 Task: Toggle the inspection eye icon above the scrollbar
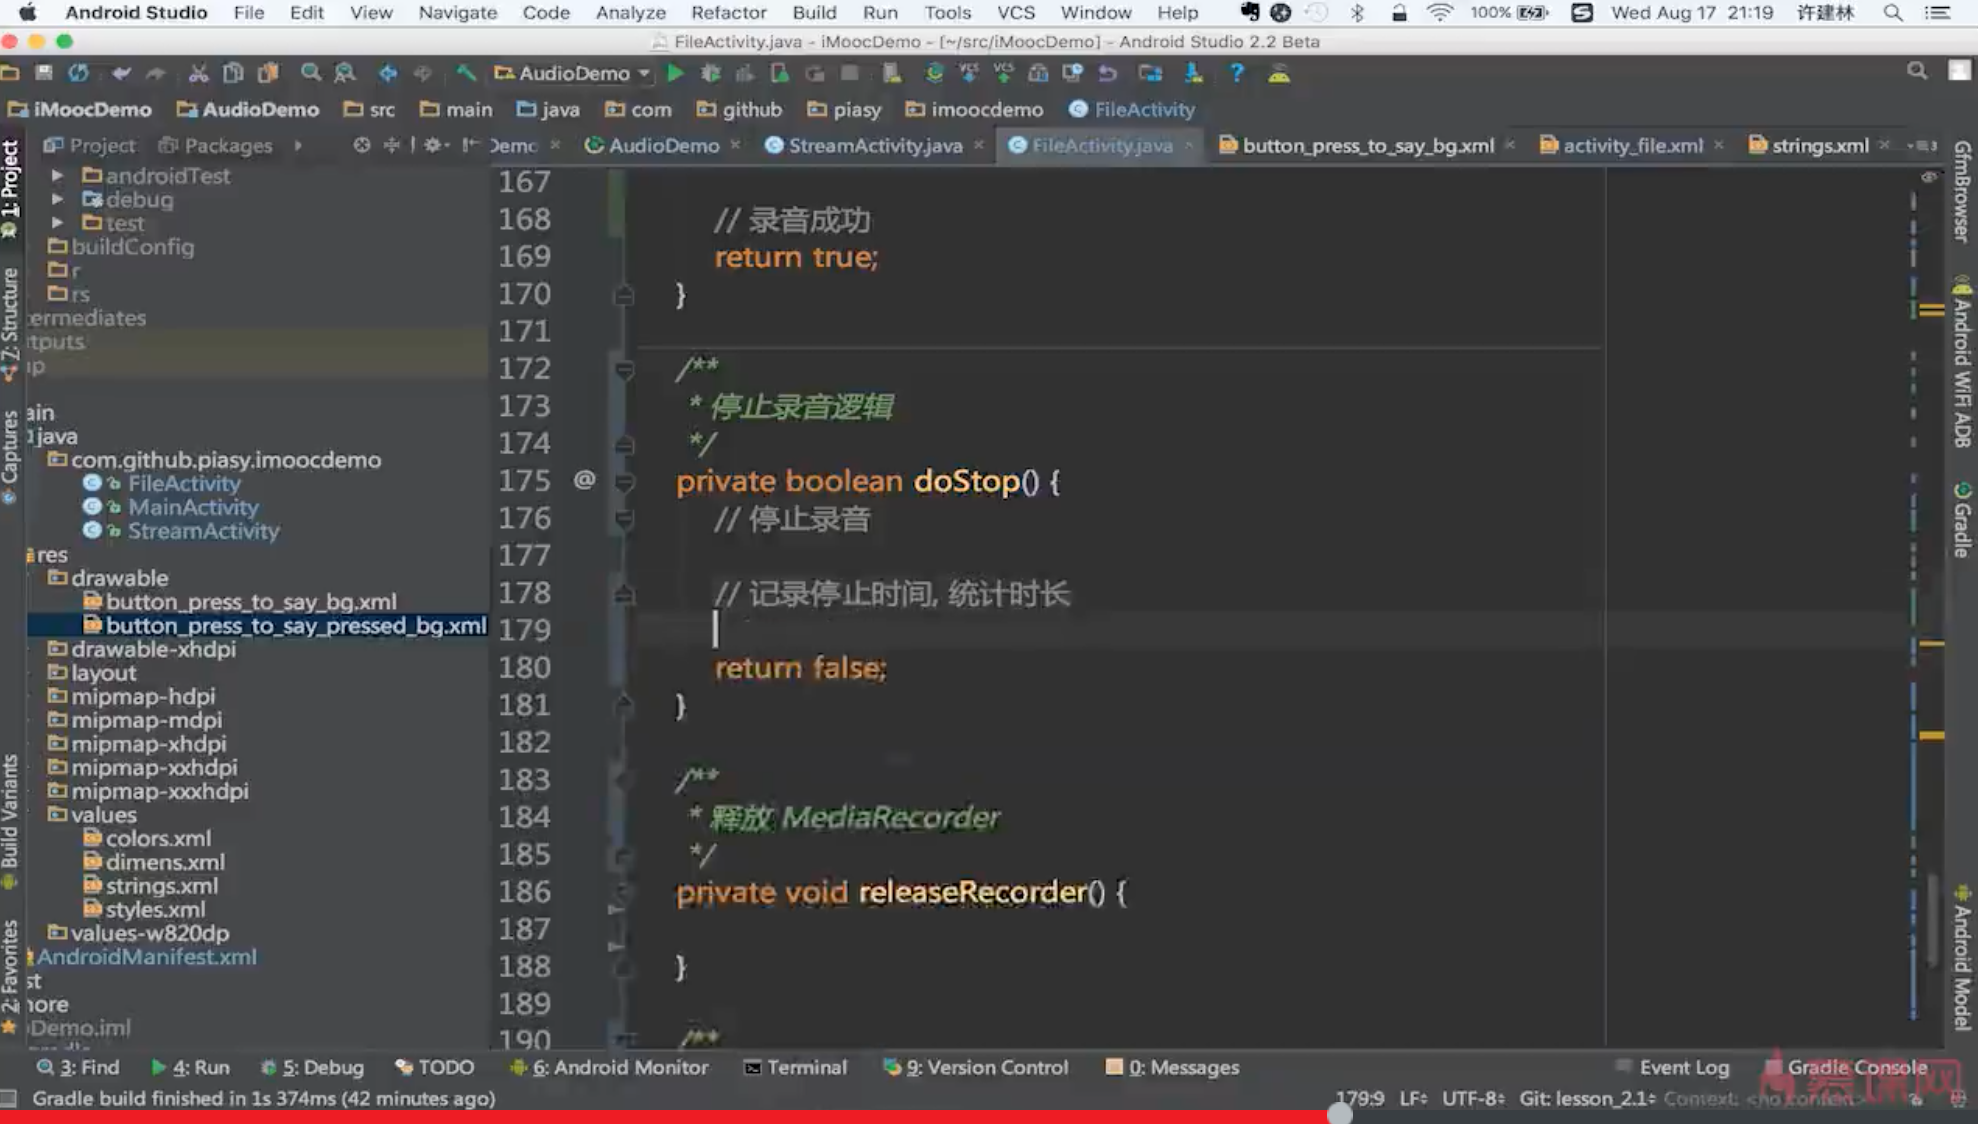[x=1930, y=176]
